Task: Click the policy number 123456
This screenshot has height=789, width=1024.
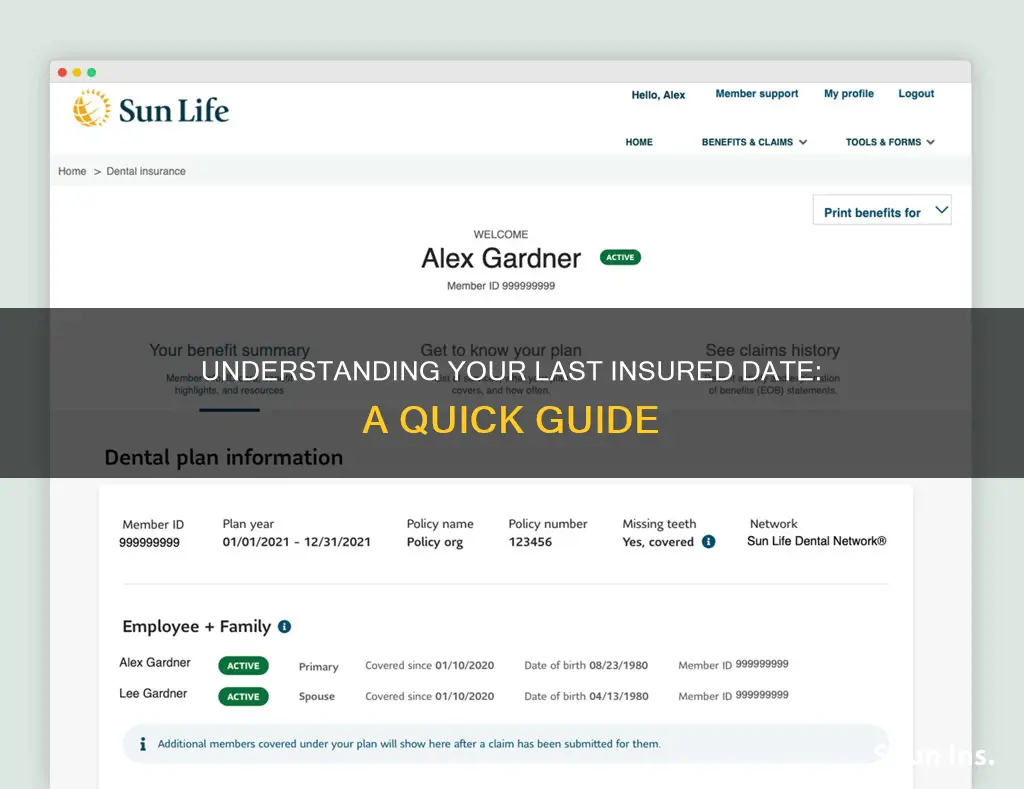Action: coord(530,541)
